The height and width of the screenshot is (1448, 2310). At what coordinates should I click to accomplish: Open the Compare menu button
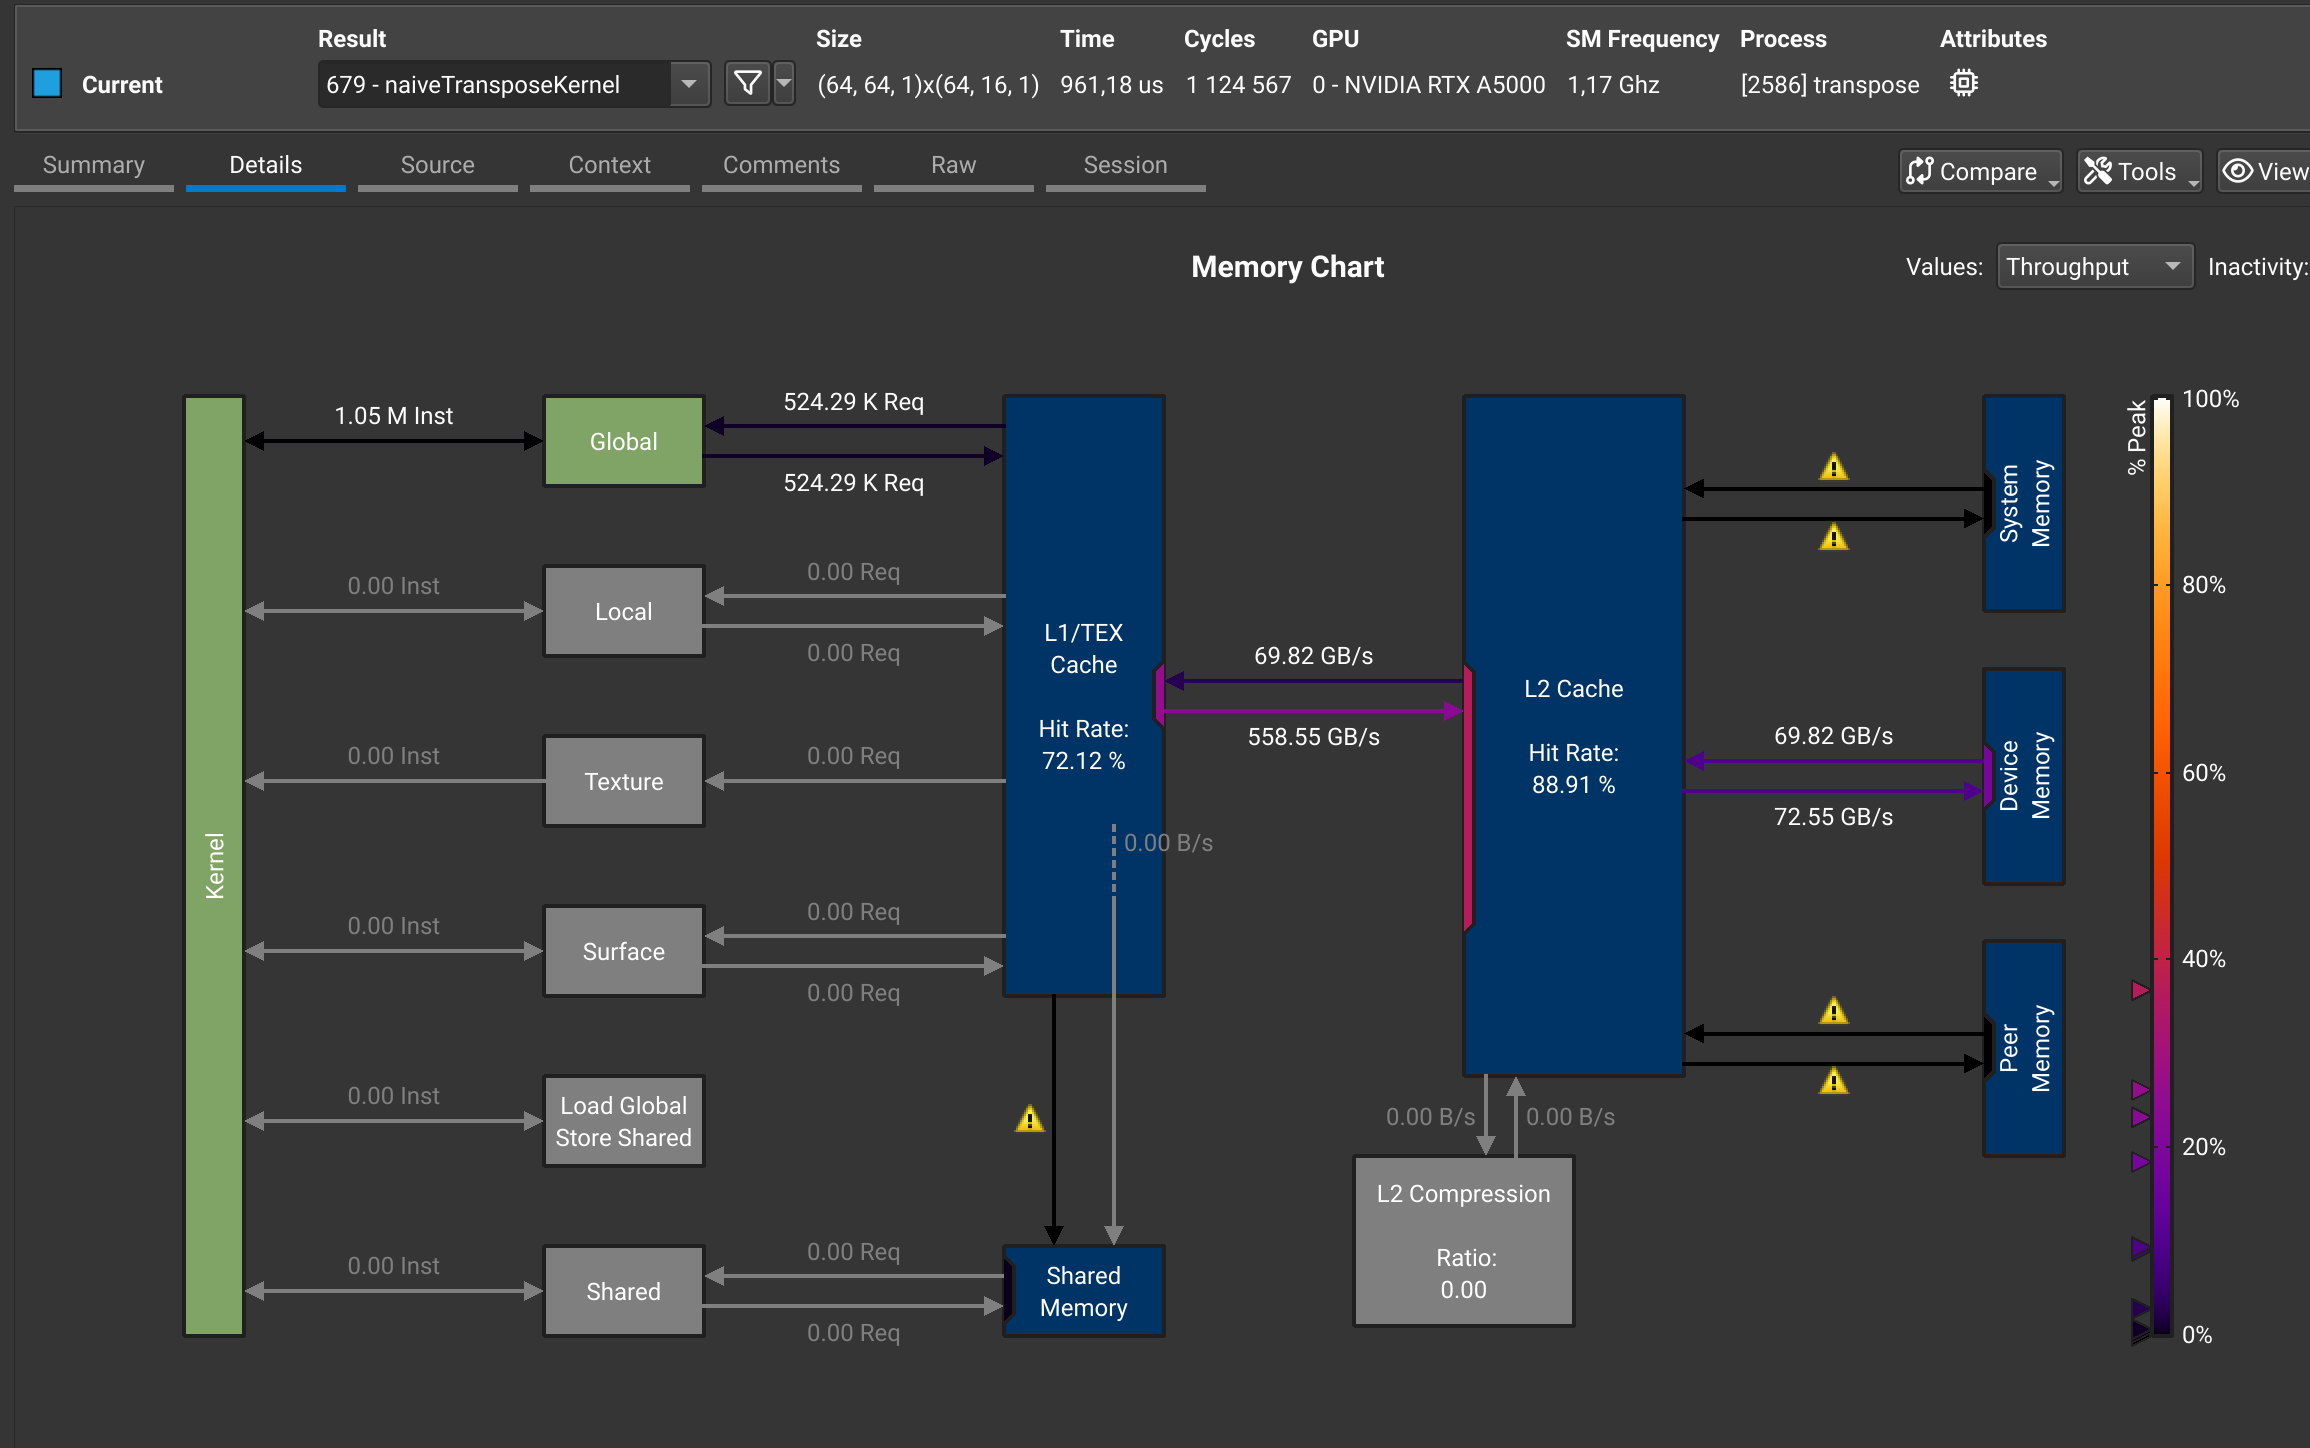[1980, 171]
